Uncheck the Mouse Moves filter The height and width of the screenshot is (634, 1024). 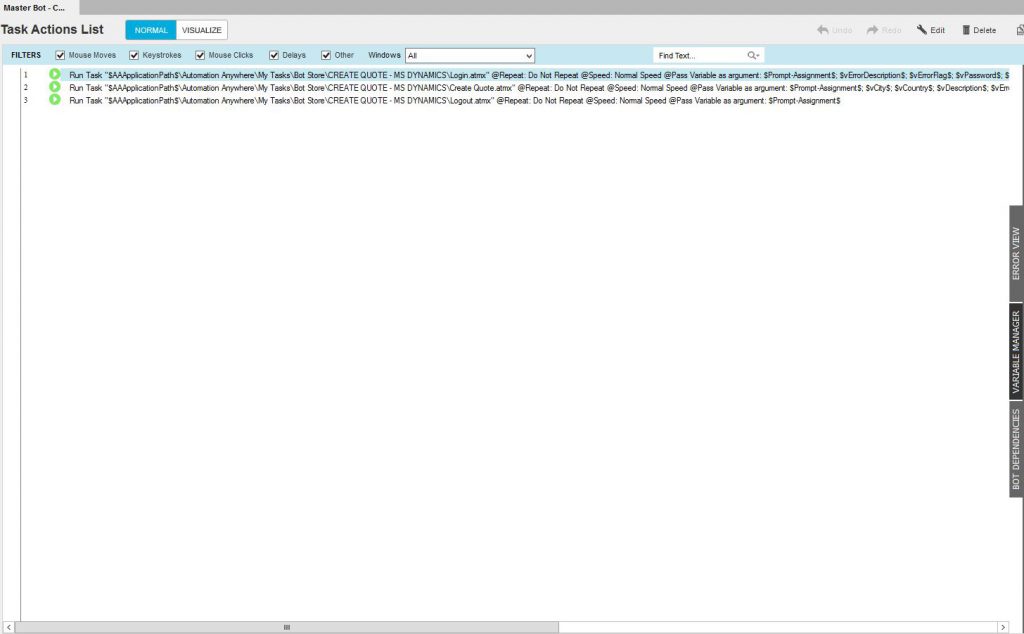60,55
